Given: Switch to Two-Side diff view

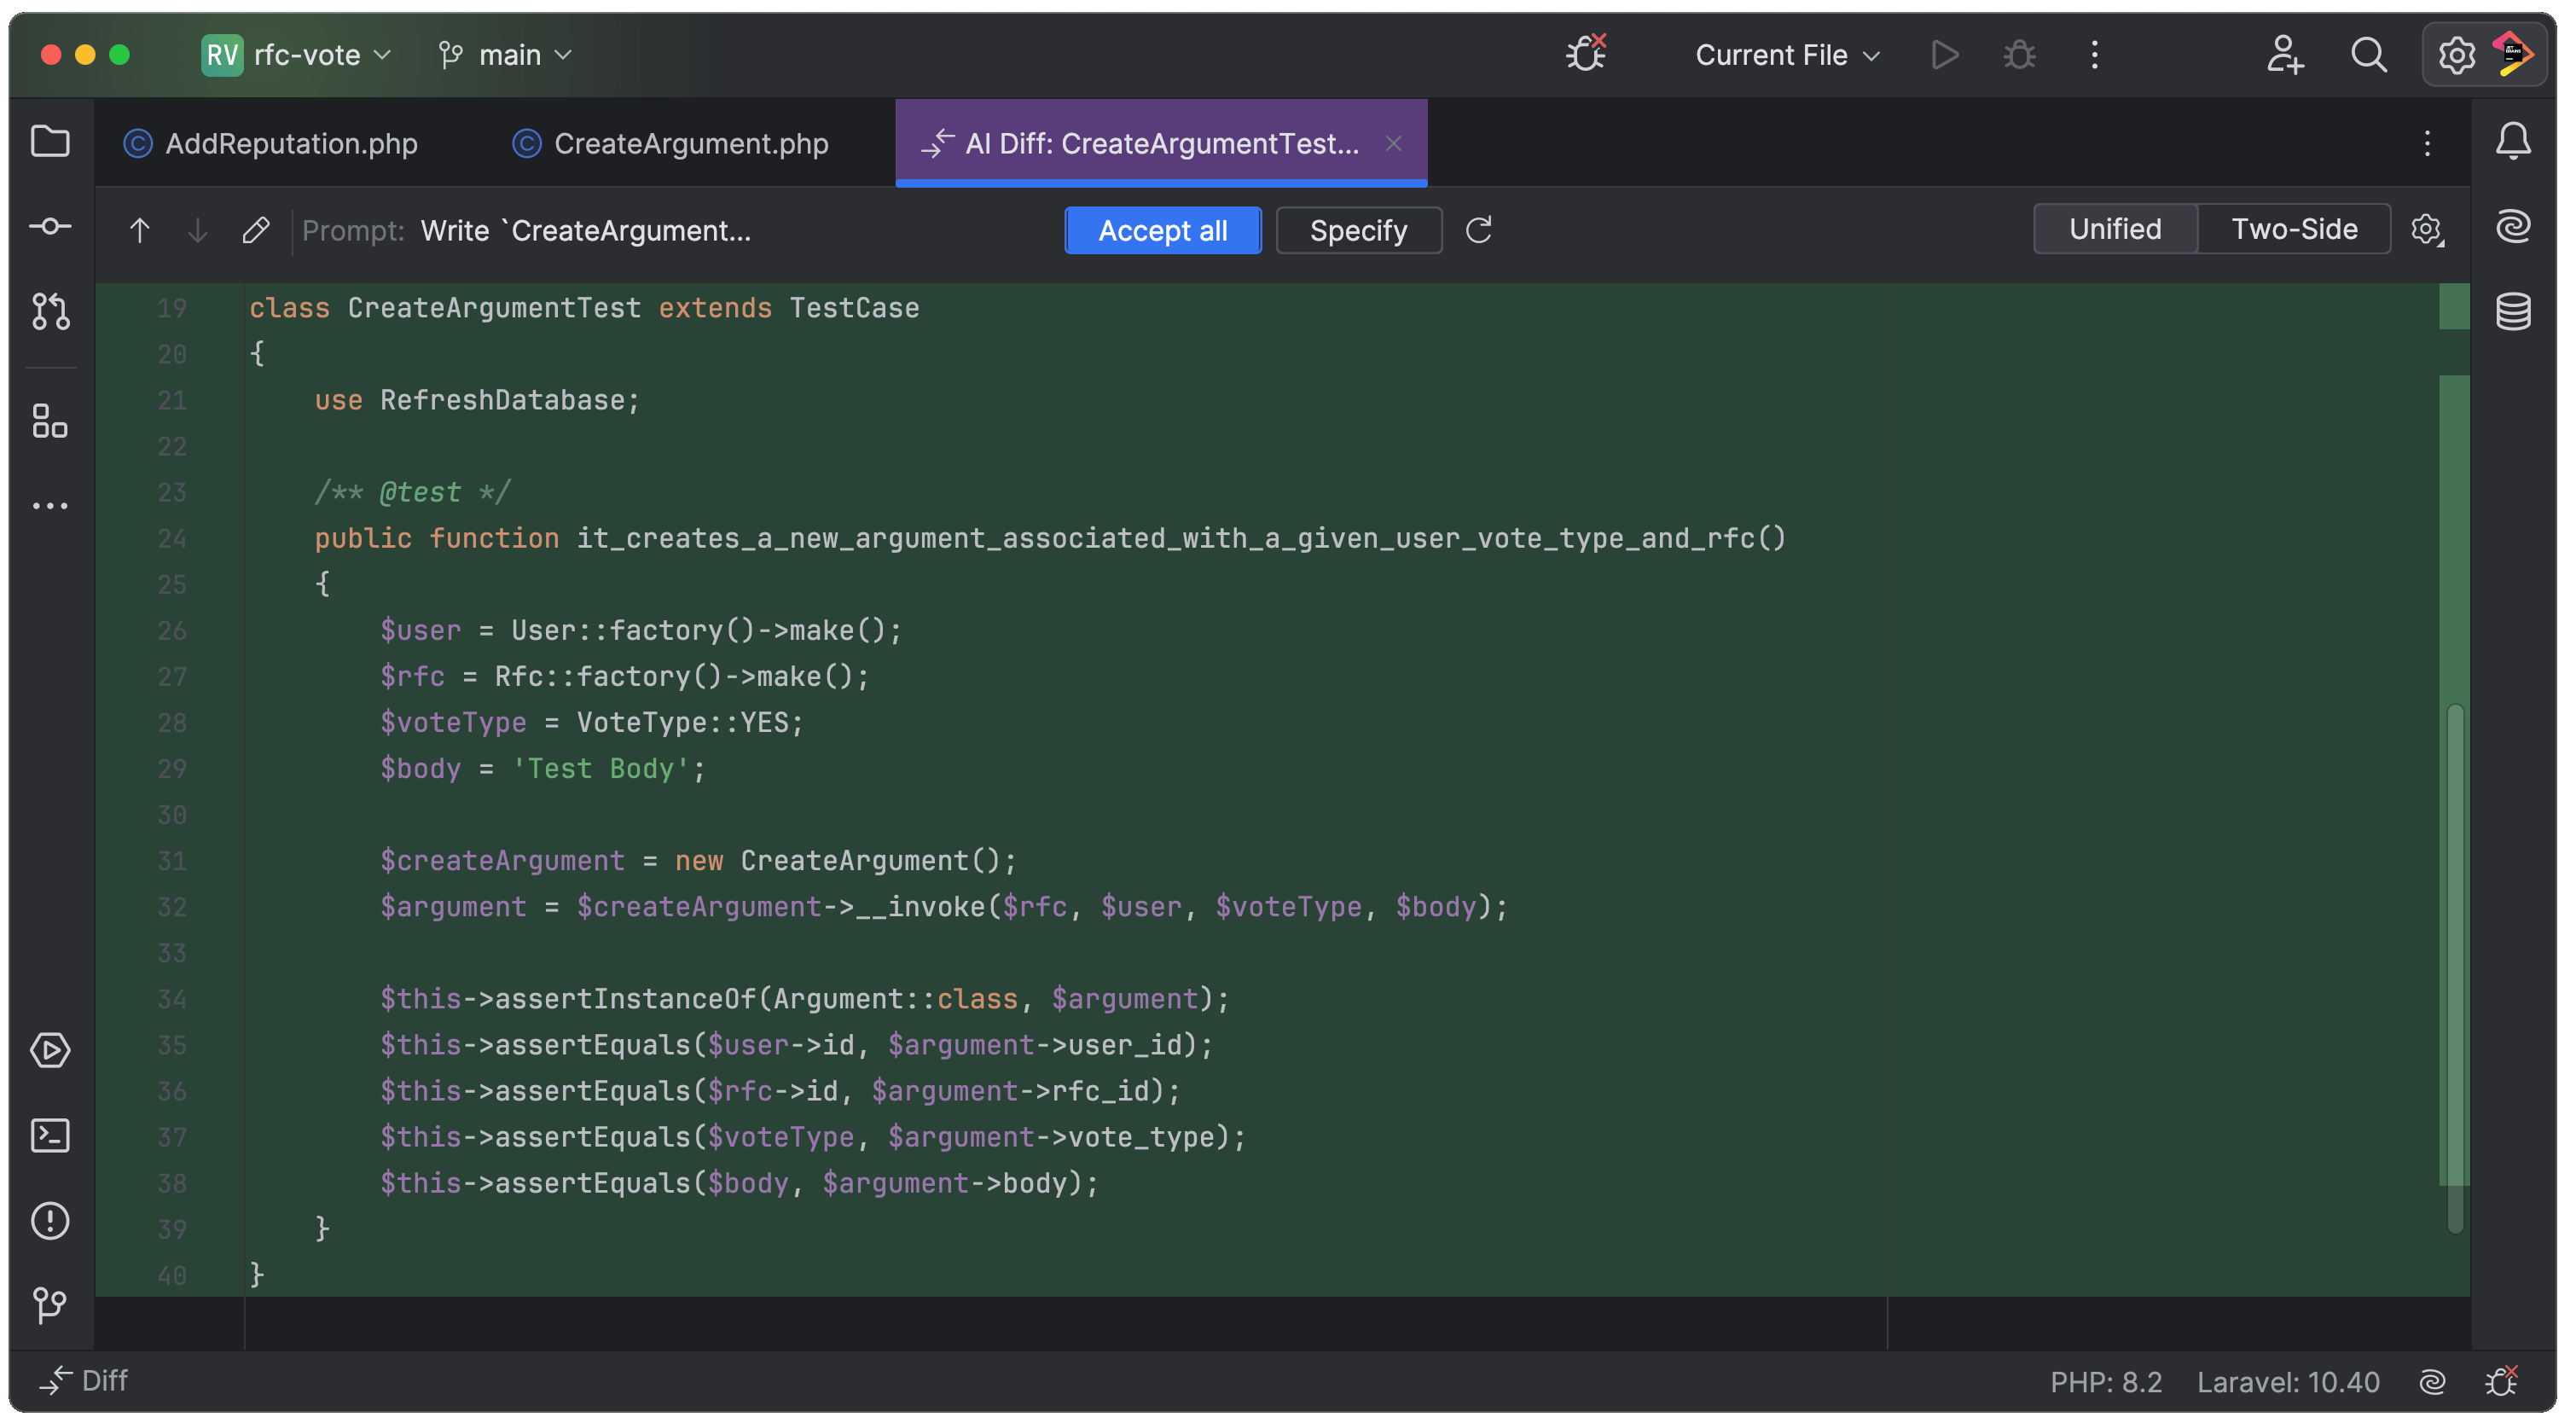Looking at the screenshot, I should point(2294,228).
